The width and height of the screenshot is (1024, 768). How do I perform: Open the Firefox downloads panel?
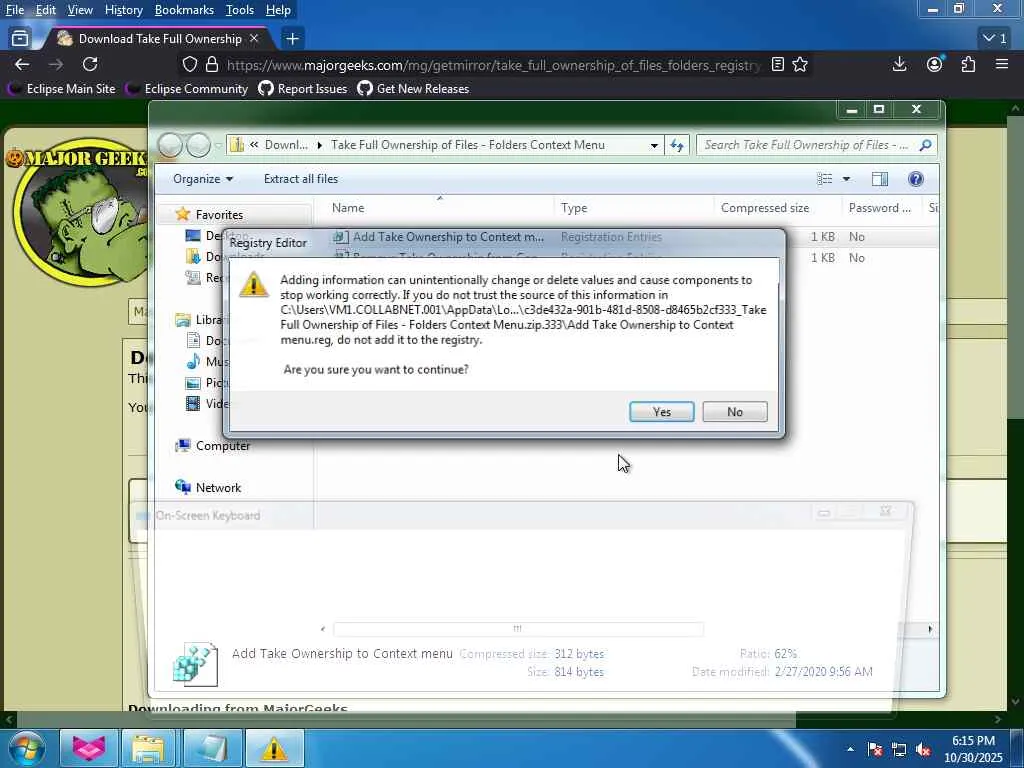[899, 64]
